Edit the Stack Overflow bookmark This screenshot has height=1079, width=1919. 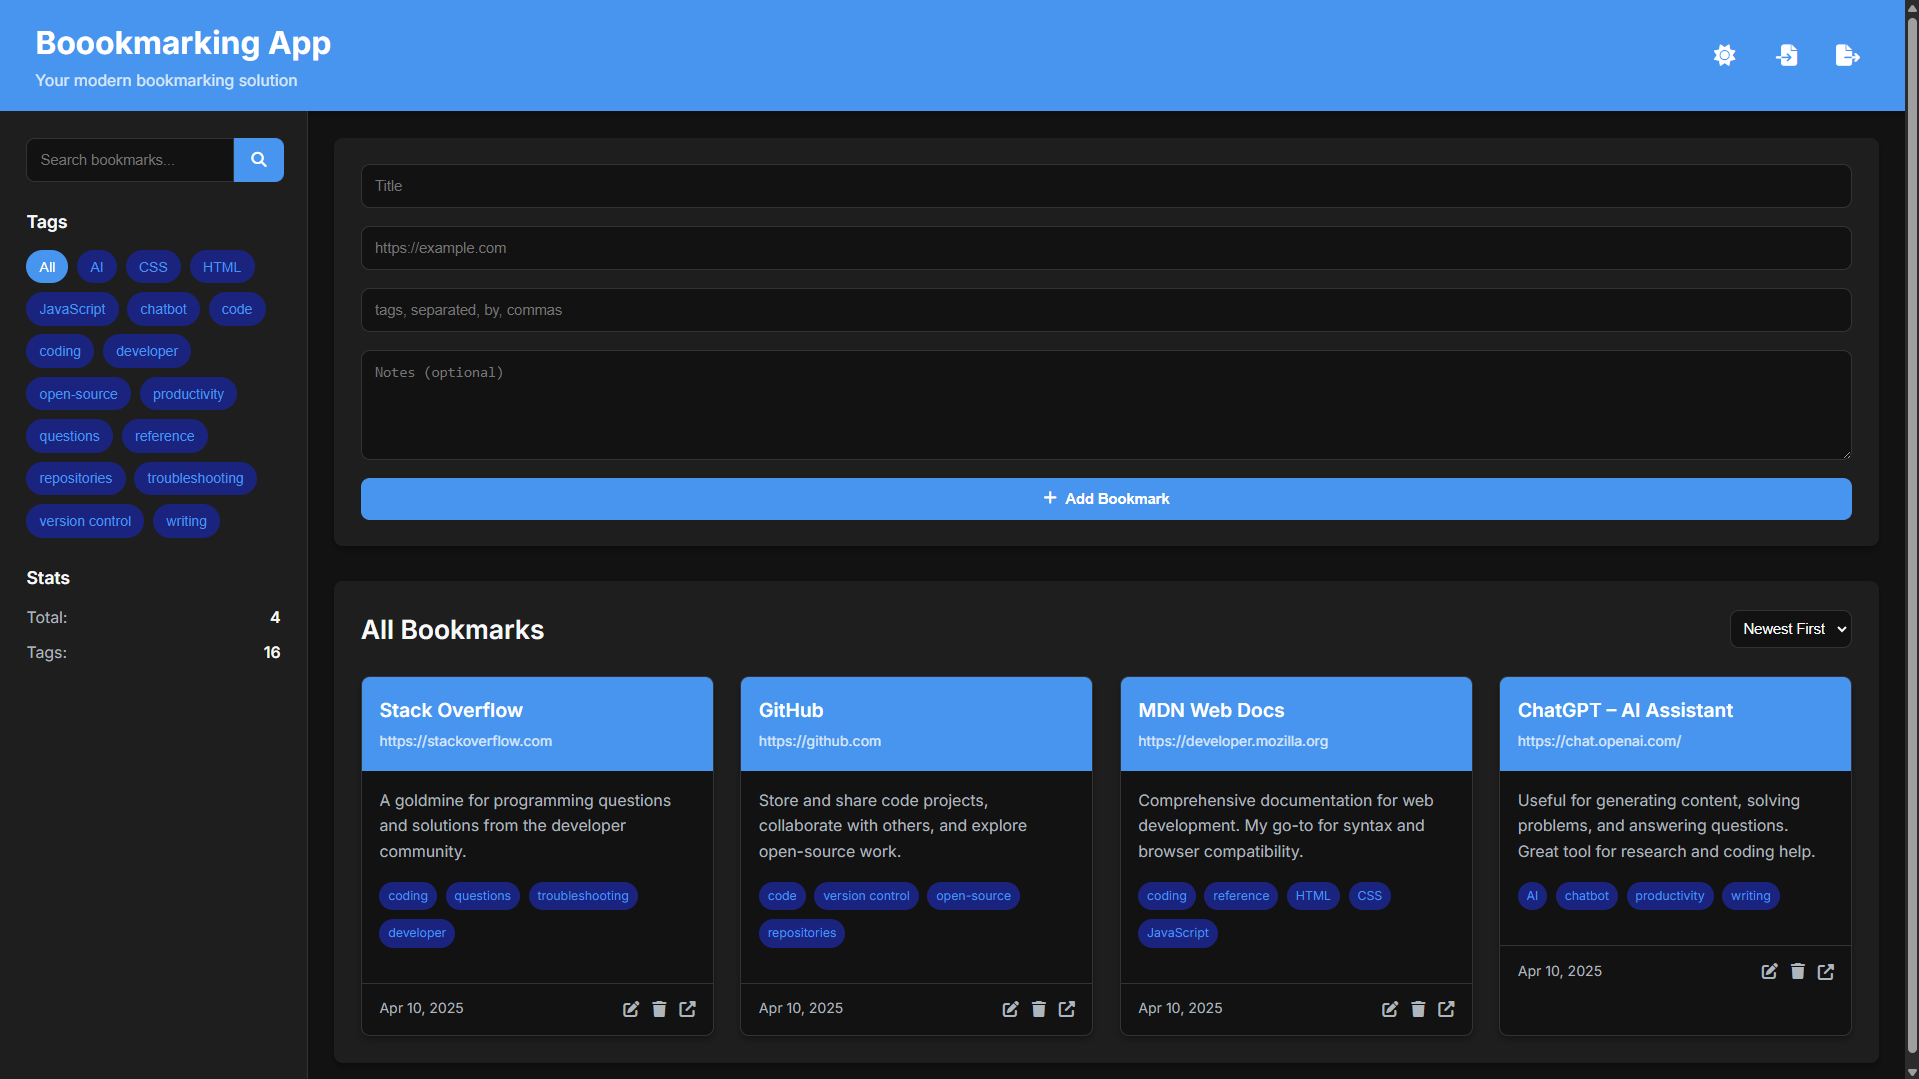pos(631,1009)
